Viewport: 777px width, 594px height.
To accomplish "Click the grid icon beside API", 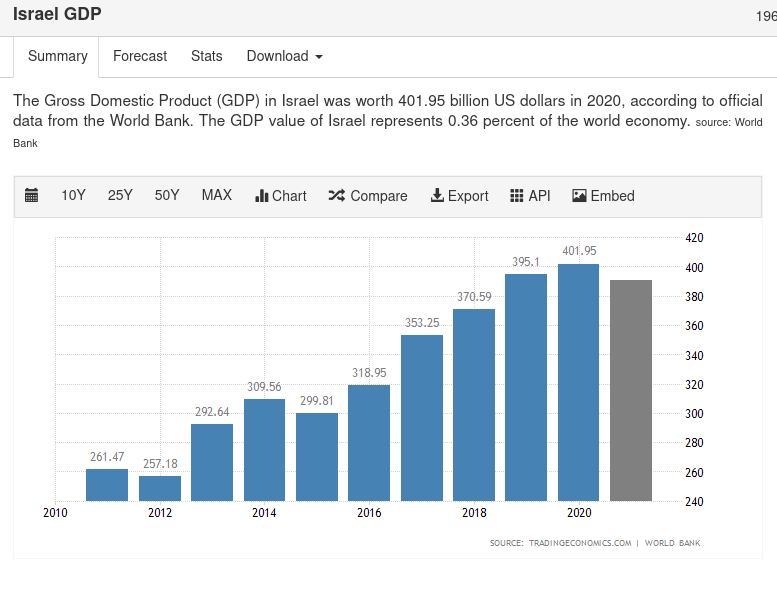I will click(516, 196).
